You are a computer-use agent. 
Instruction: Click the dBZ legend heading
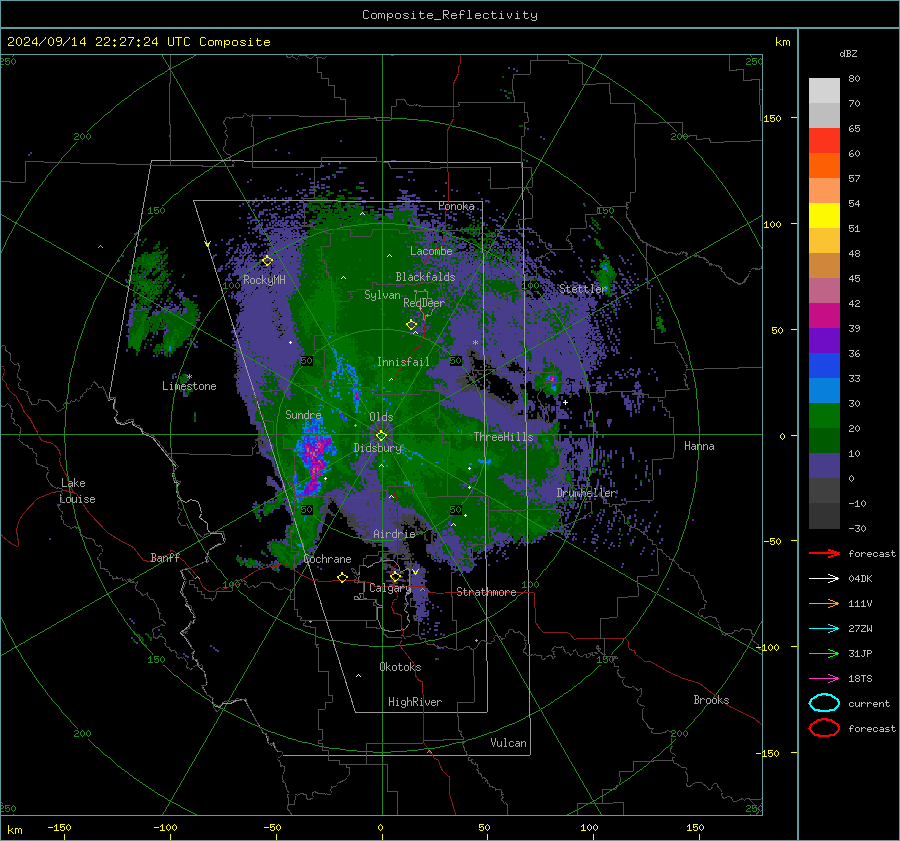[x=848, y=54]
